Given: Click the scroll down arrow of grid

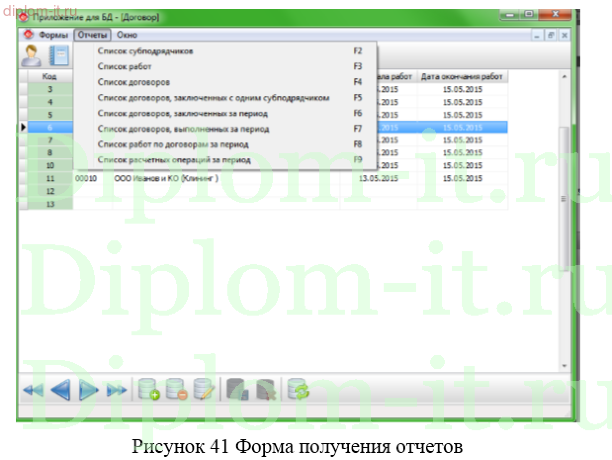Looking at the screenshot, I should (564, 366).
